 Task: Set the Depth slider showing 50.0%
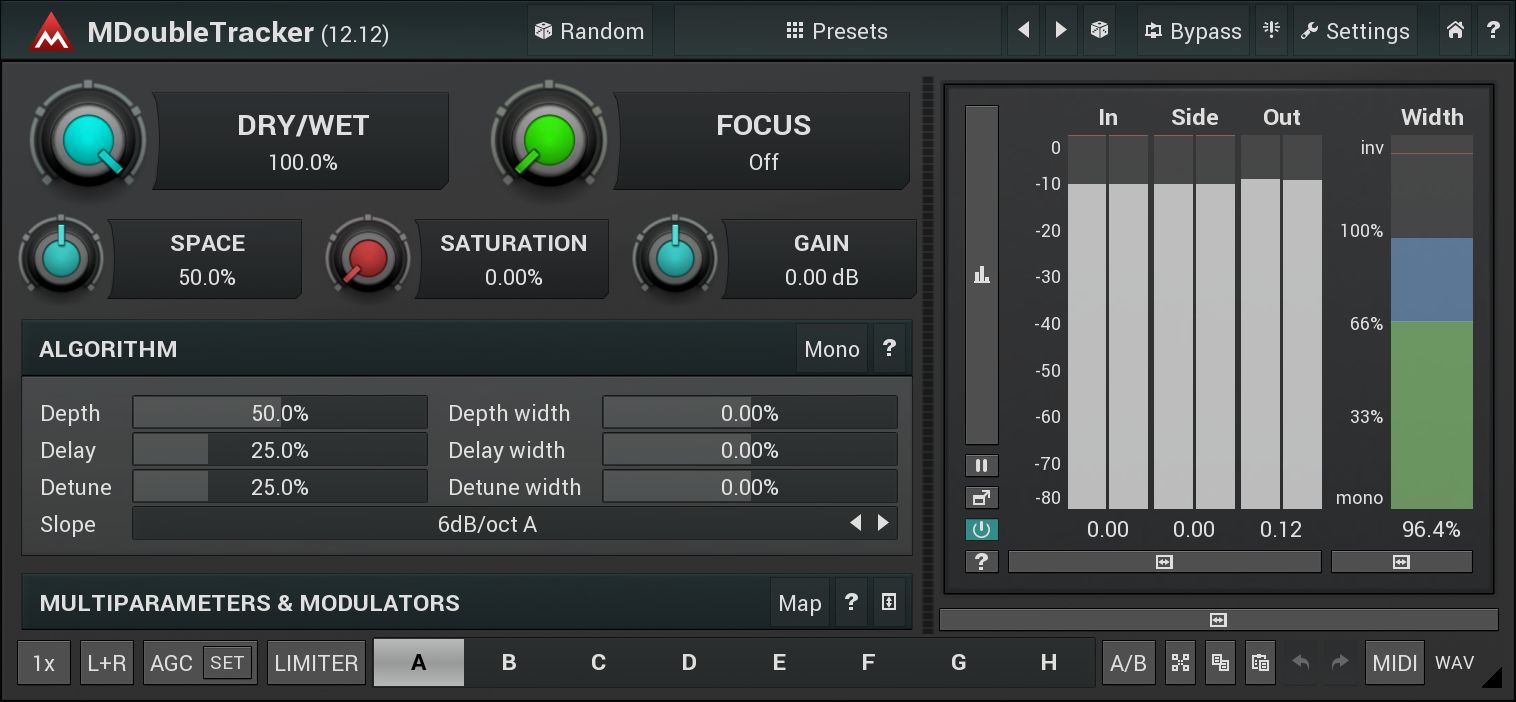[280, 412]
